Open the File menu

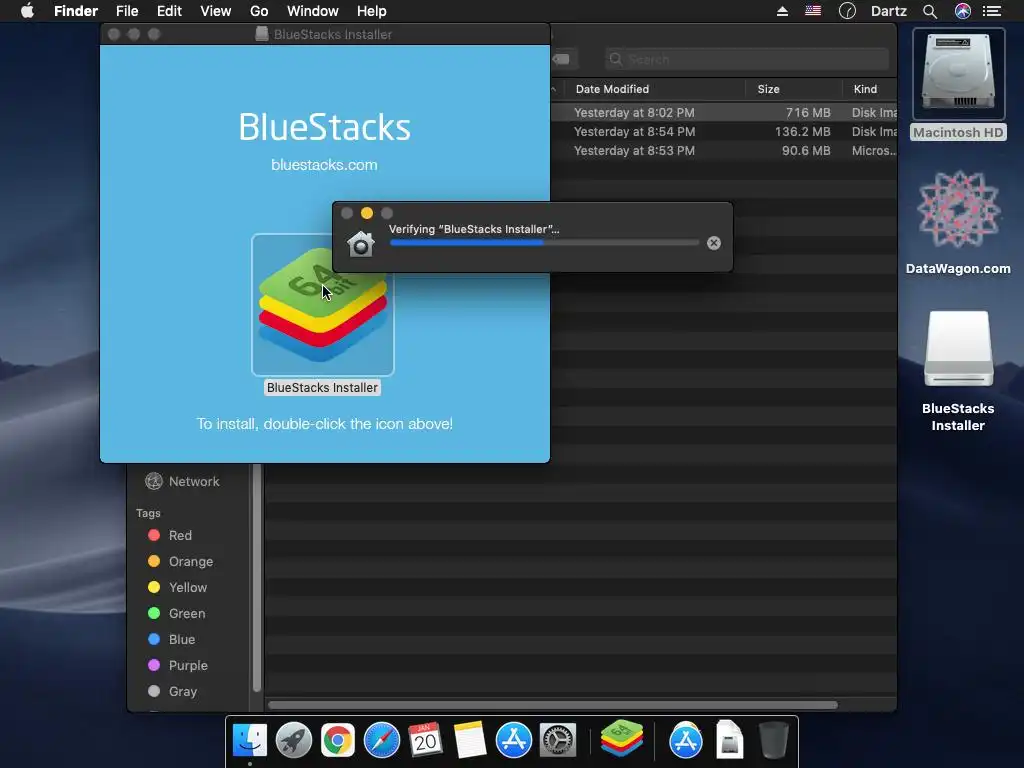127,11
